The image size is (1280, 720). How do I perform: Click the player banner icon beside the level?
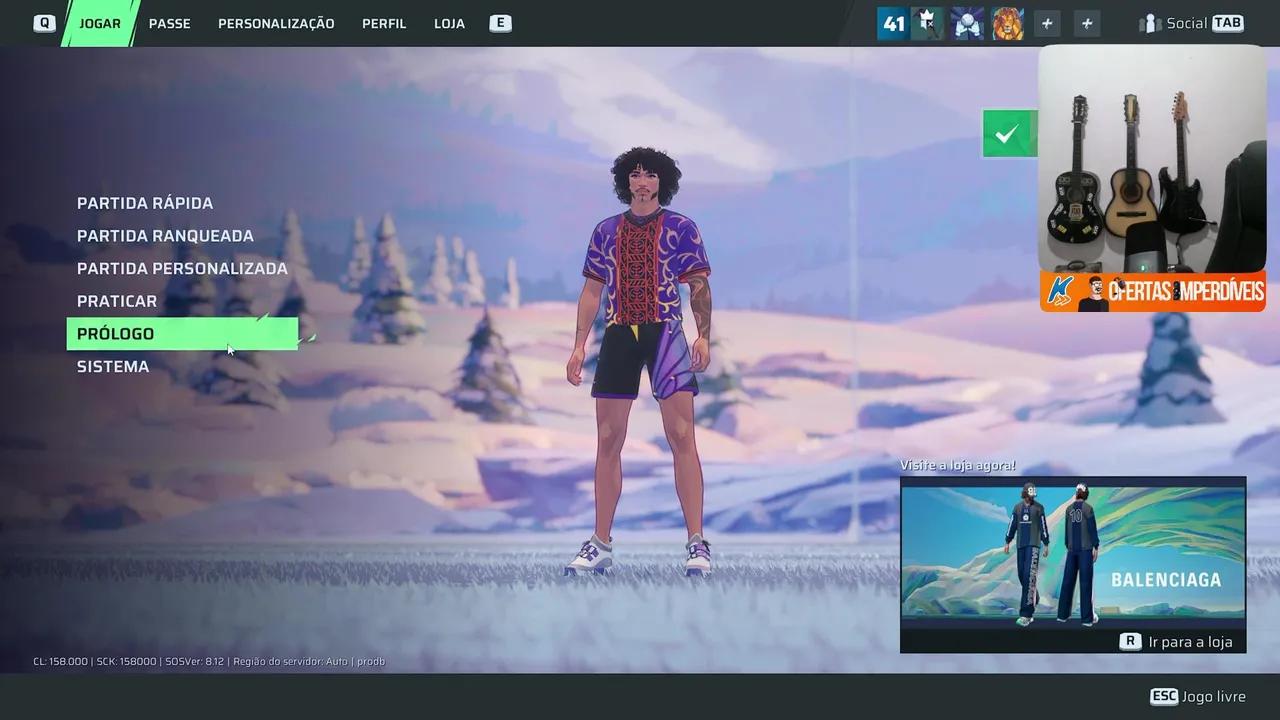click(x=925, y=22)
